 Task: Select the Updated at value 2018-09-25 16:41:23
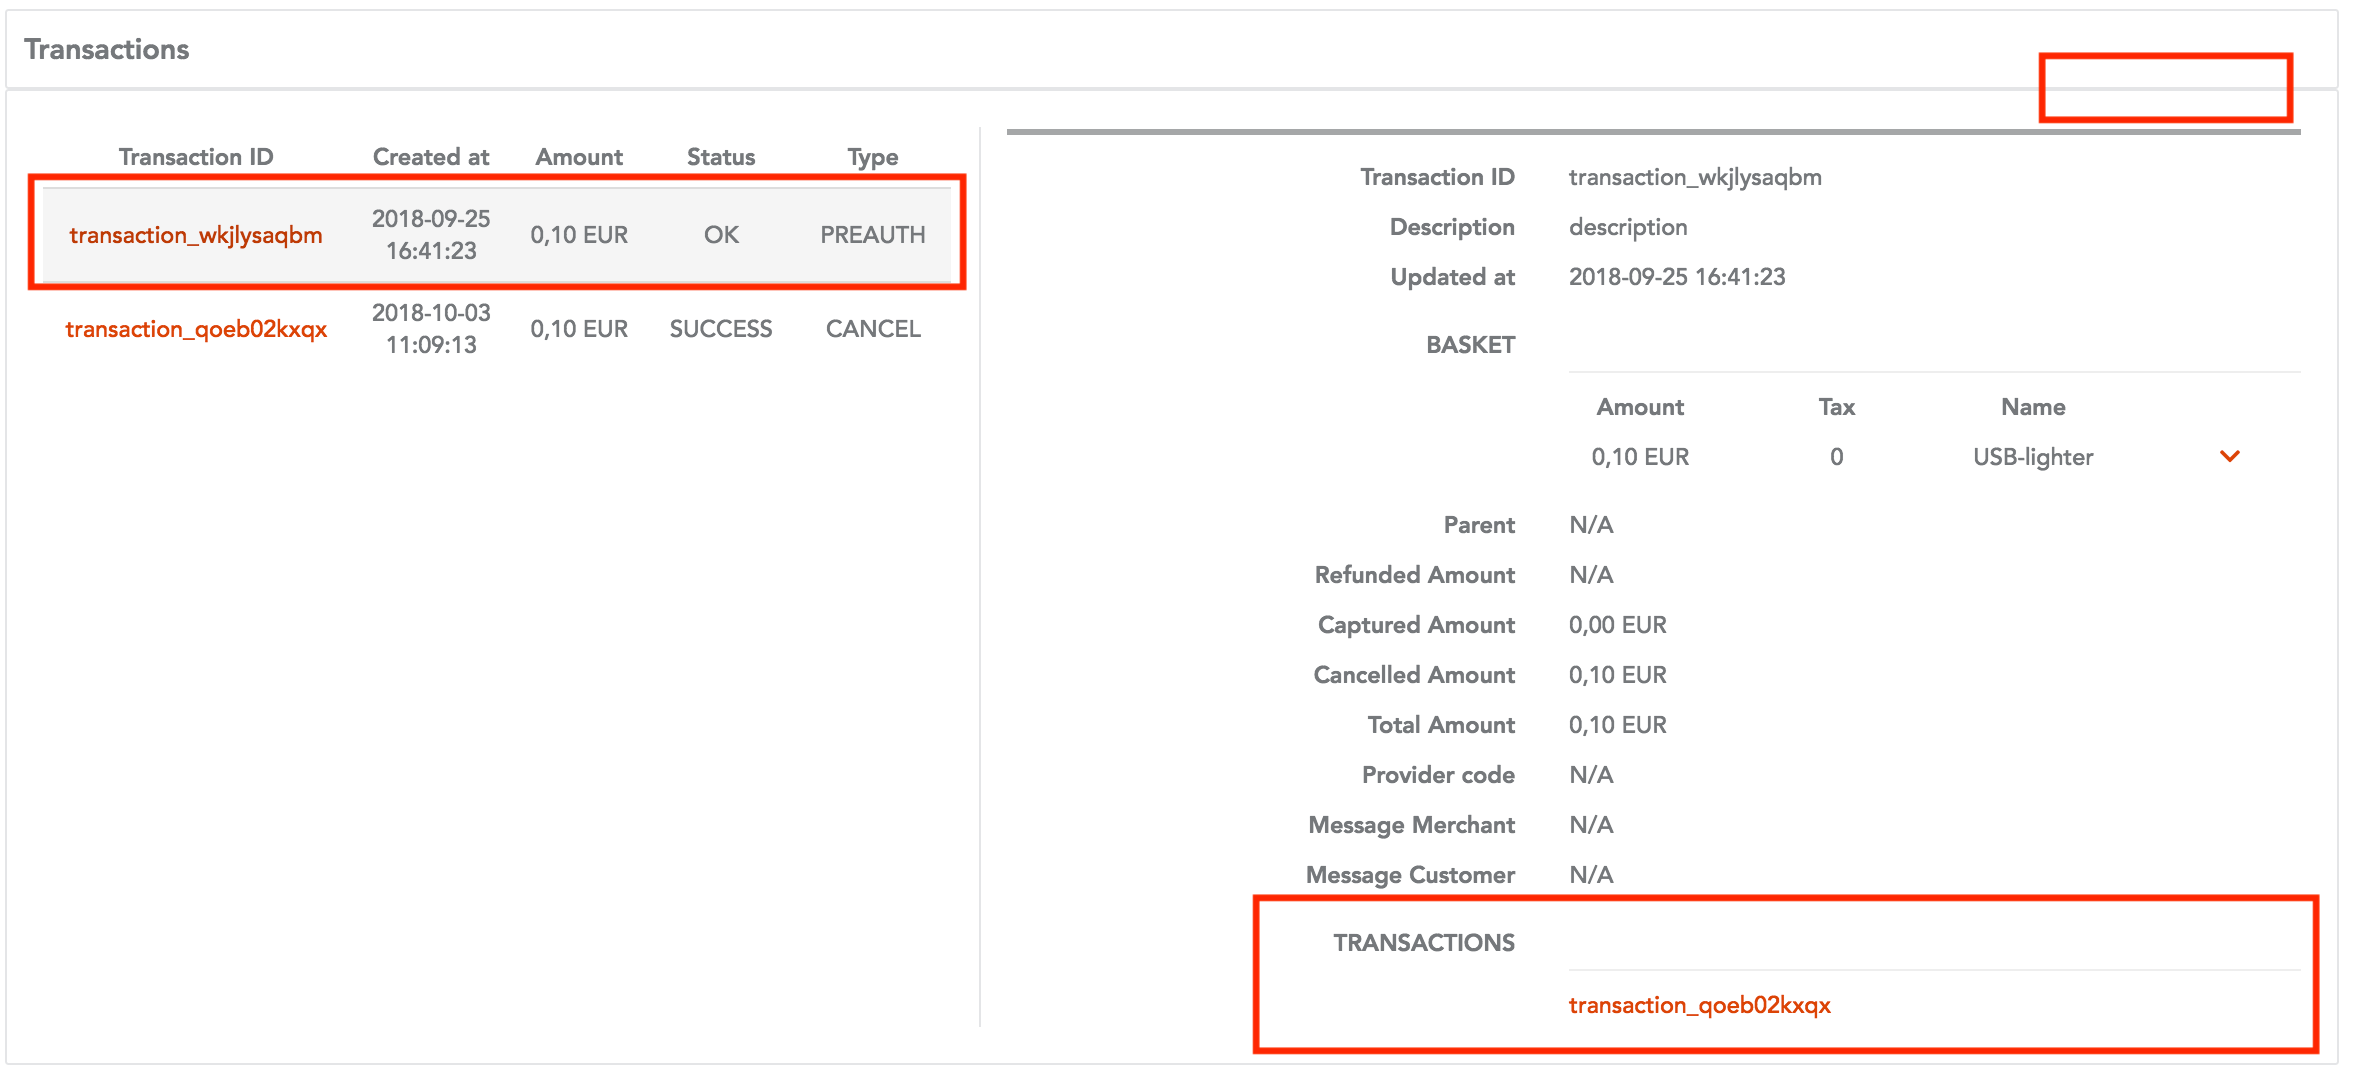point(1677,277)
